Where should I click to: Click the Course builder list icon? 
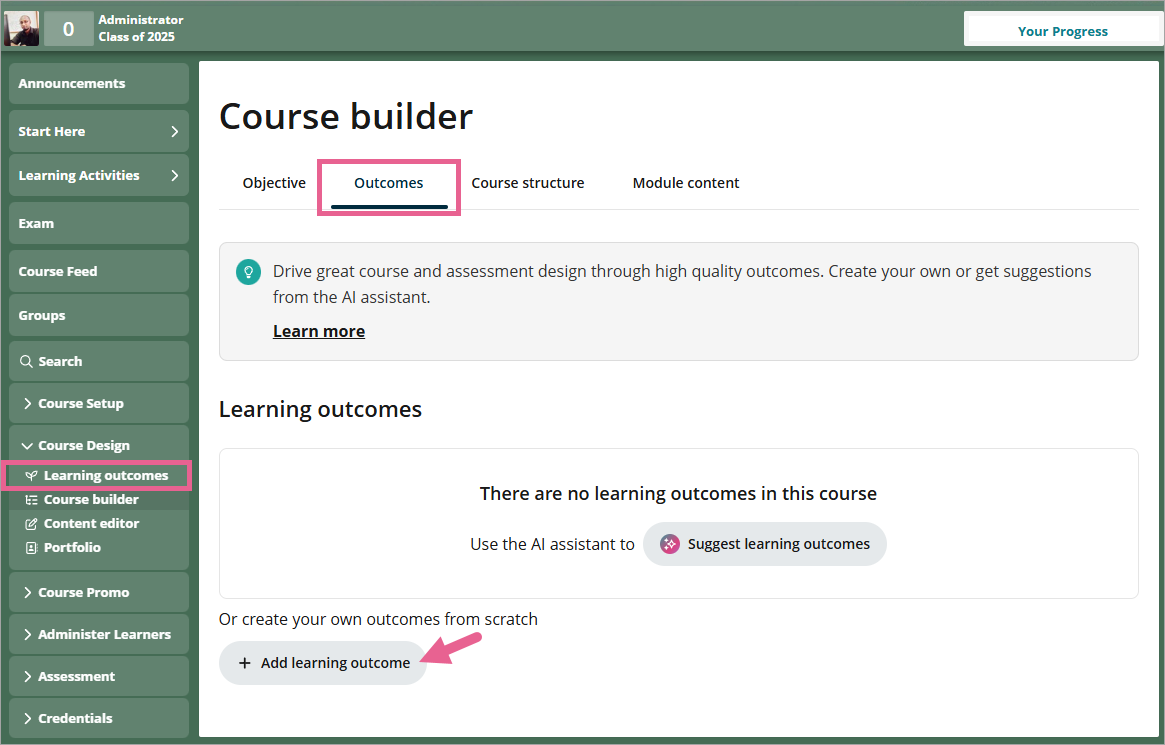[31, 500]
